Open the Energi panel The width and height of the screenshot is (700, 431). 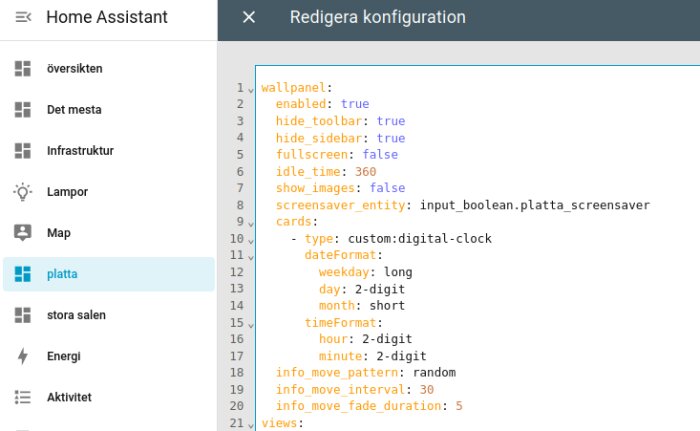108,356
